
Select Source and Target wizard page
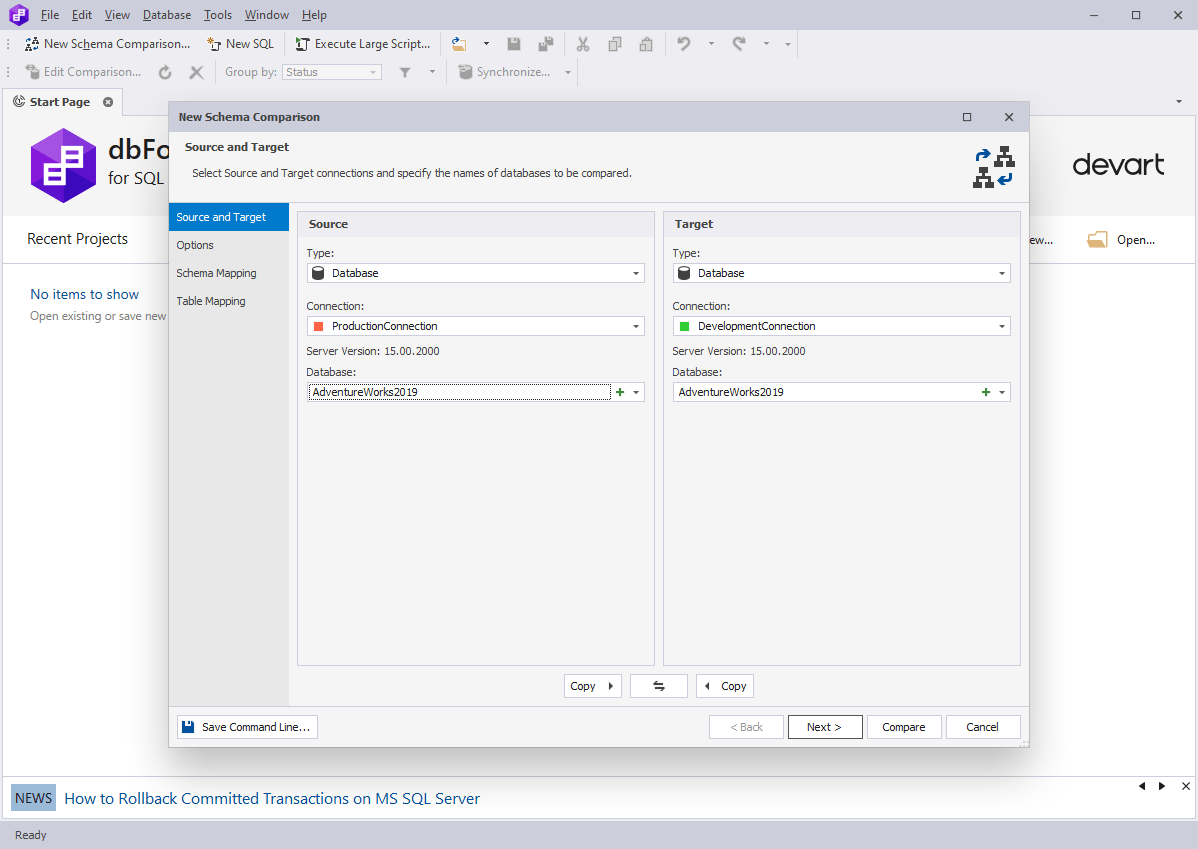(228, 217)
